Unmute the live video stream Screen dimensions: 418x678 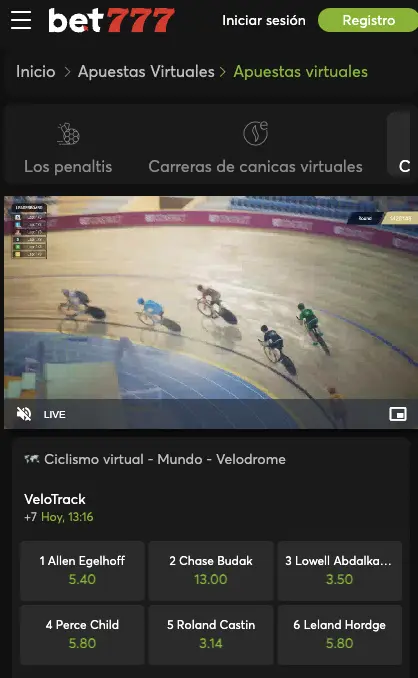(24, 414)
